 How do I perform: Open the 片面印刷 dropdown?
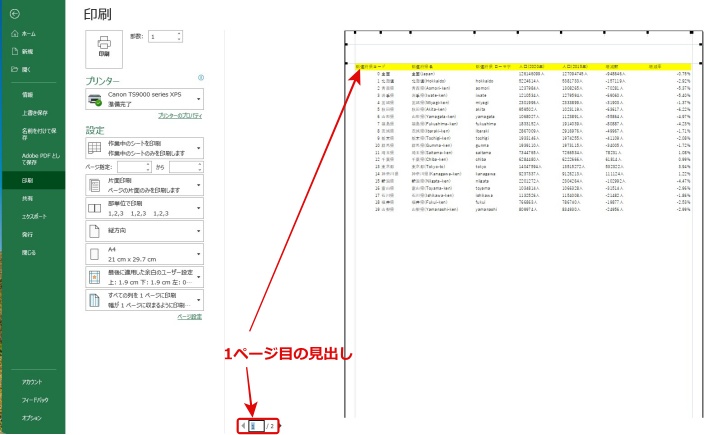[x=145, y=185]
